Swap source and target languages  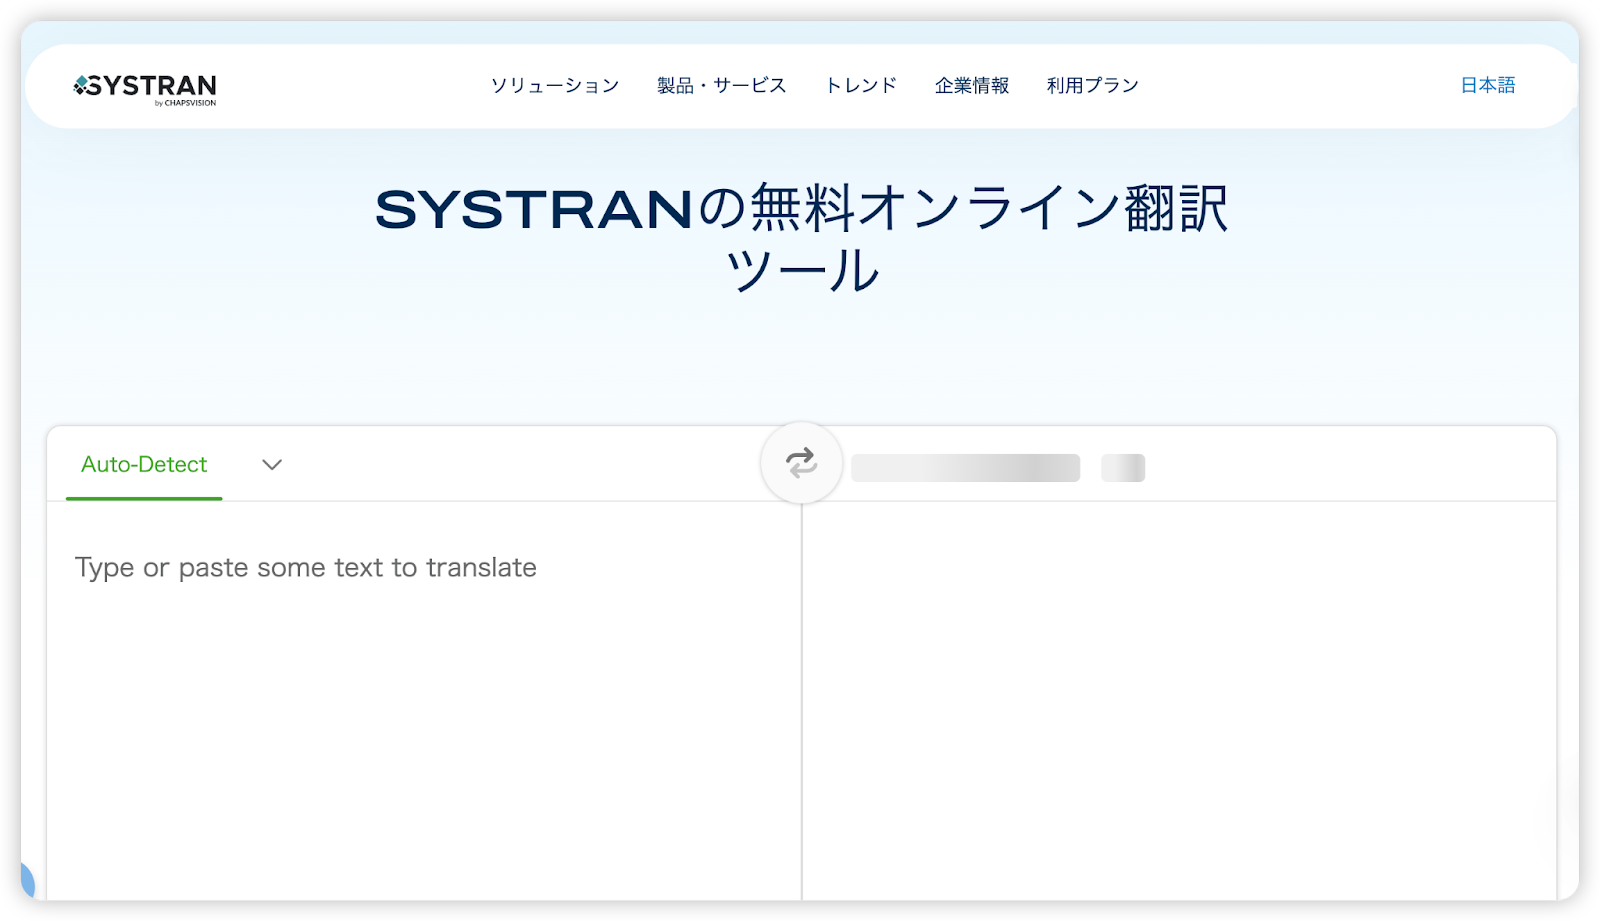(801, 463)
